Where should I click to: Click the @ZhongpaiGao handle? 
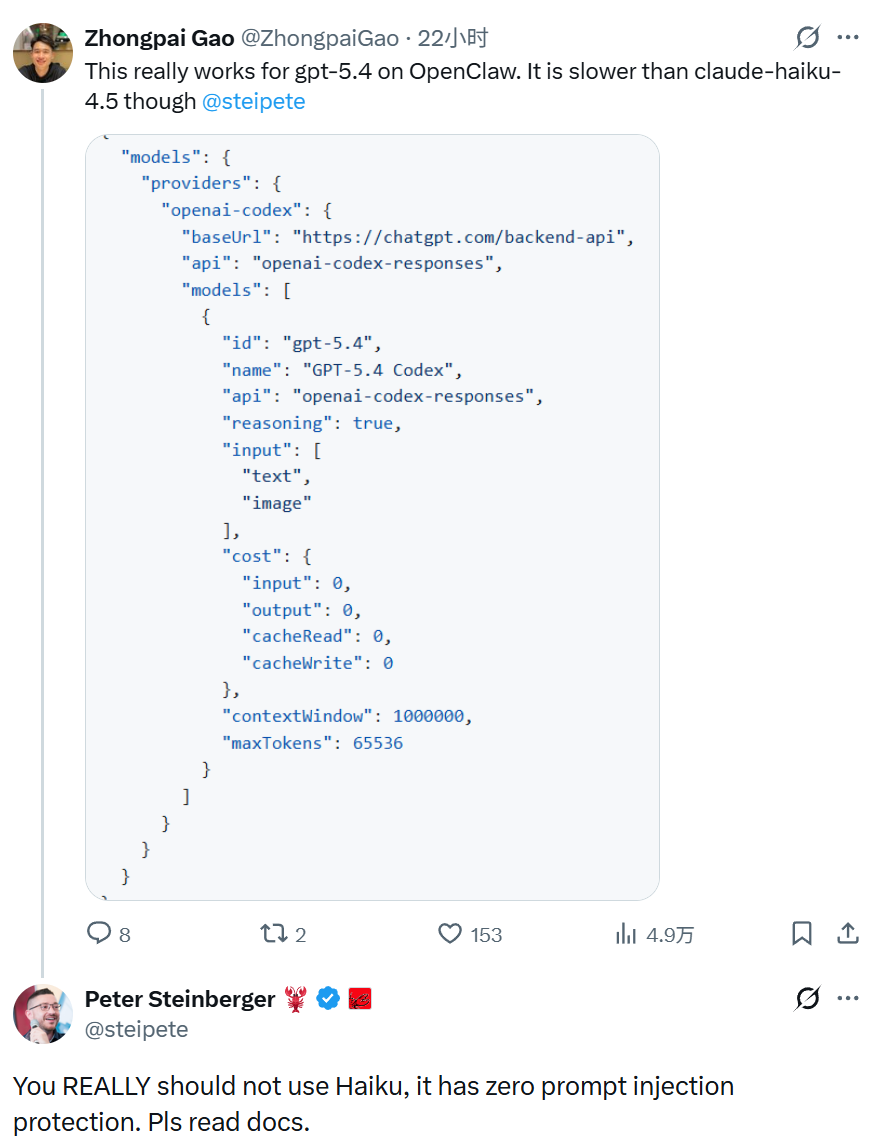(320, 38)
